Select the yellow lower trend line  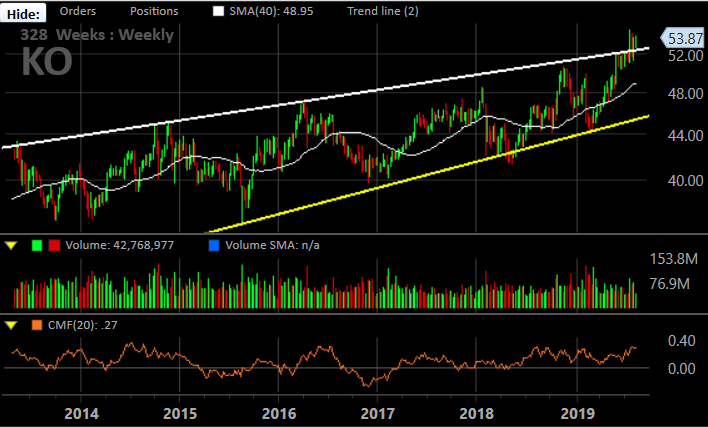tap(427, 175)
